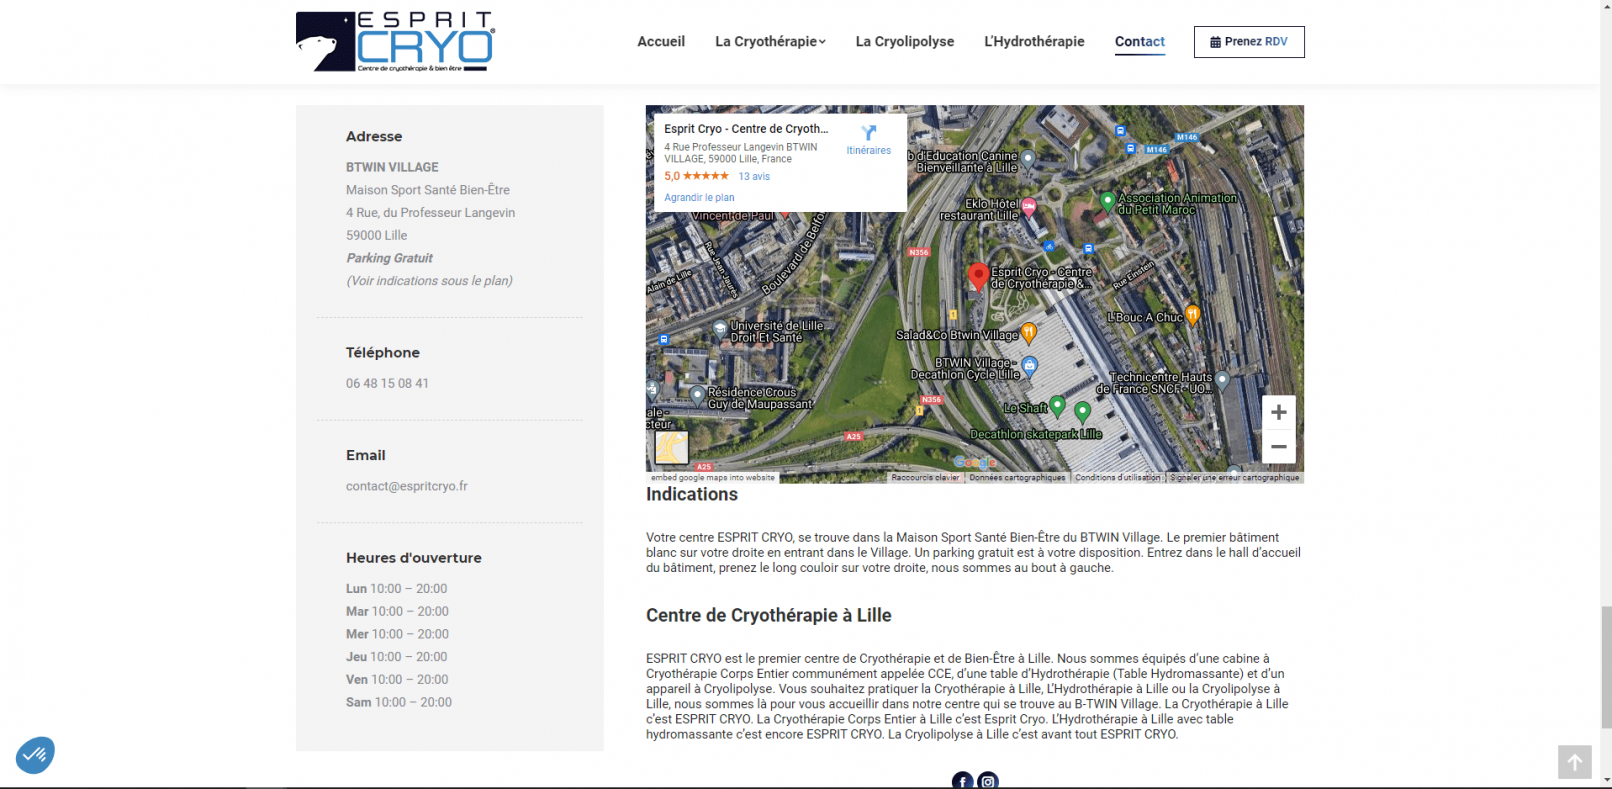Go to the Accueil page
Screen dimensions: 1612x789
[x=661, y=42]
